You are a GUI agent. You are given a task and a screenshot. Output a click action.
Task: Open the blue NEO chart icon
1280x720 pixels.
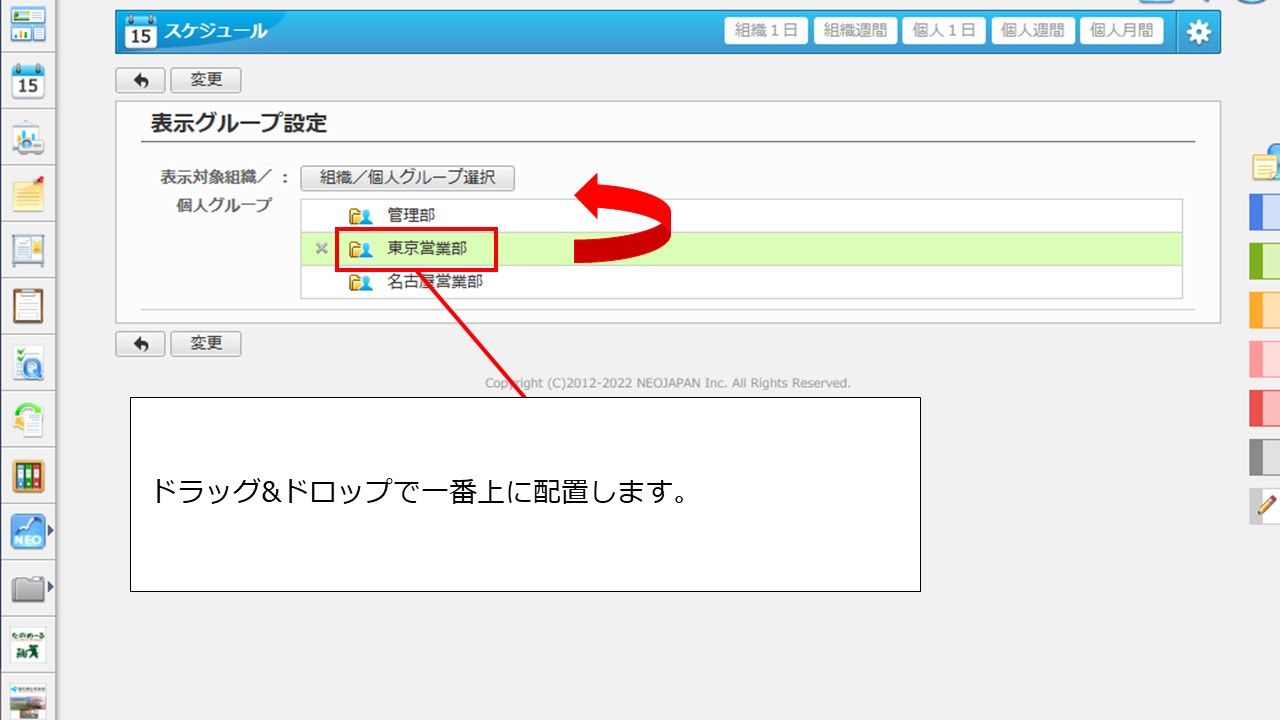tap(28, 532)
